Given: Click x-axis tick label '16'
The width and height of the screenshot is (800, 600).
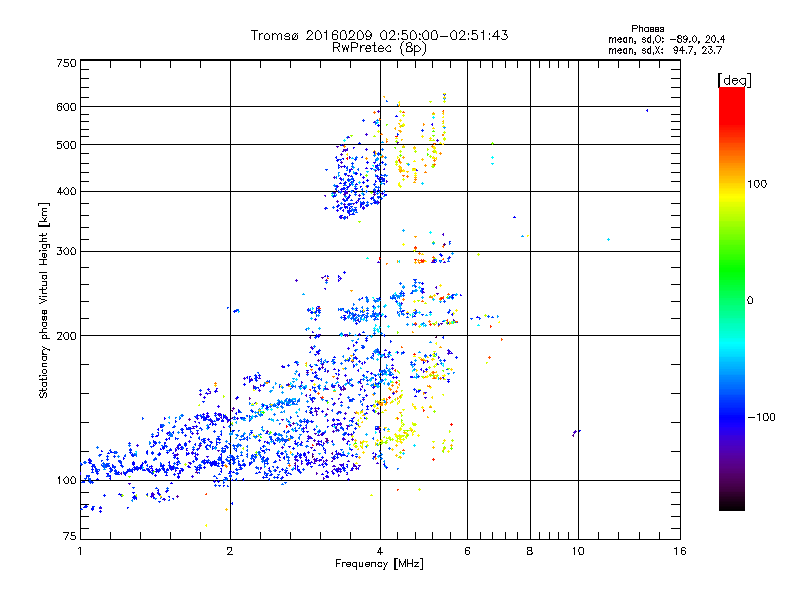Looking at the screenshot, I should (680, 551).
